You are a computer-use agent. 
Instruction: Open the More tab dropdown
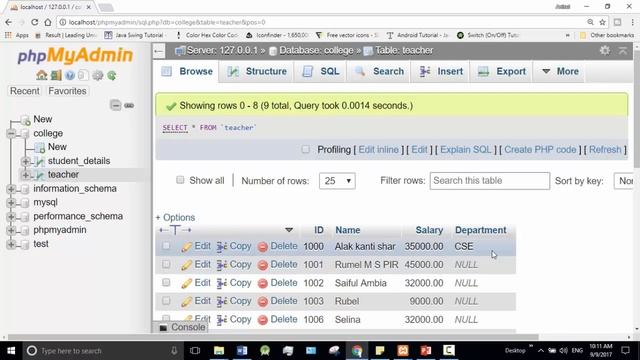(x=560, y=71)
